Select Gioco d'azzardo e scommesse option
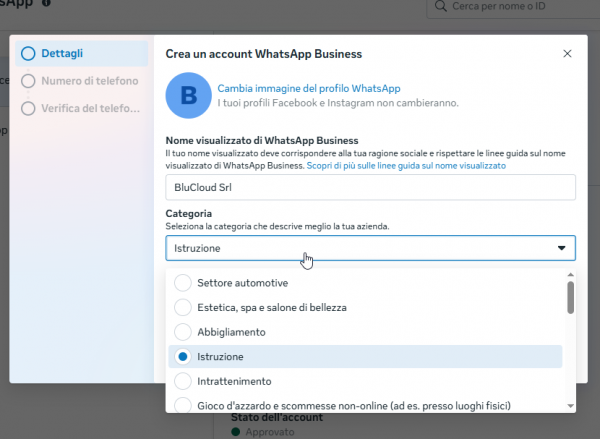The height and width of the screenshot is (439, 600). (x=183, y=405)
